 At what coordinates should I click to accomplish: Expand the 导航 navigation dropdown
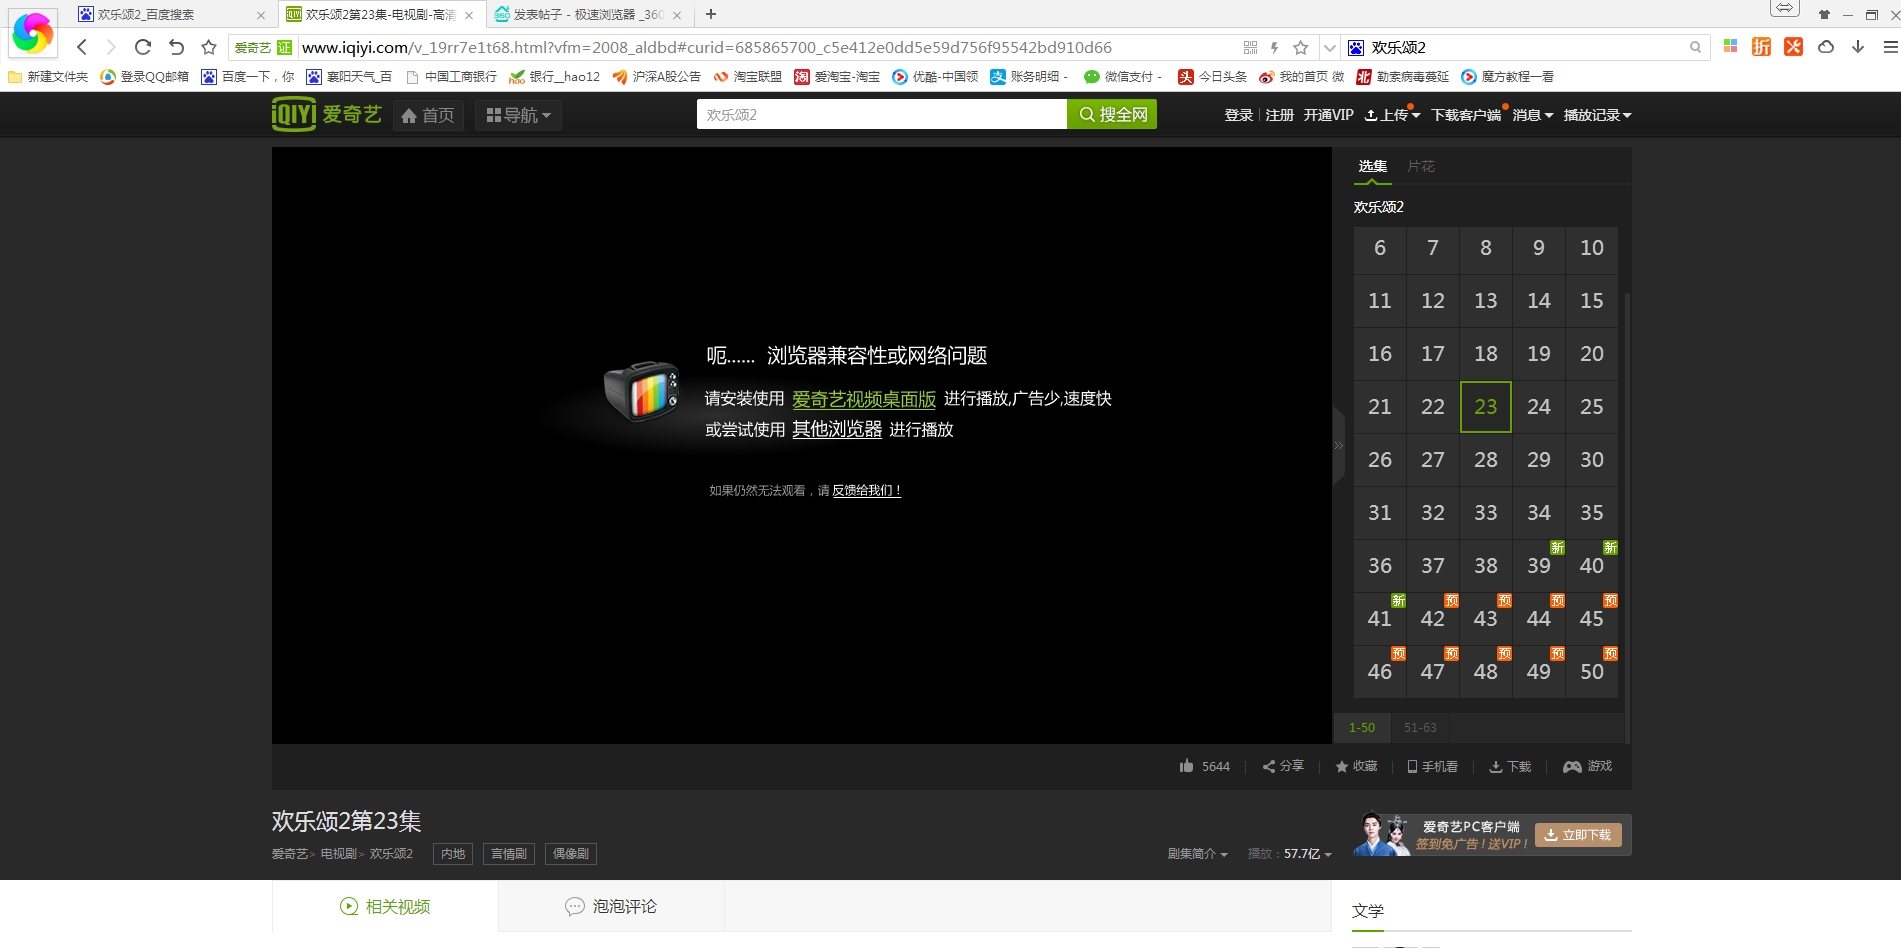518,115
